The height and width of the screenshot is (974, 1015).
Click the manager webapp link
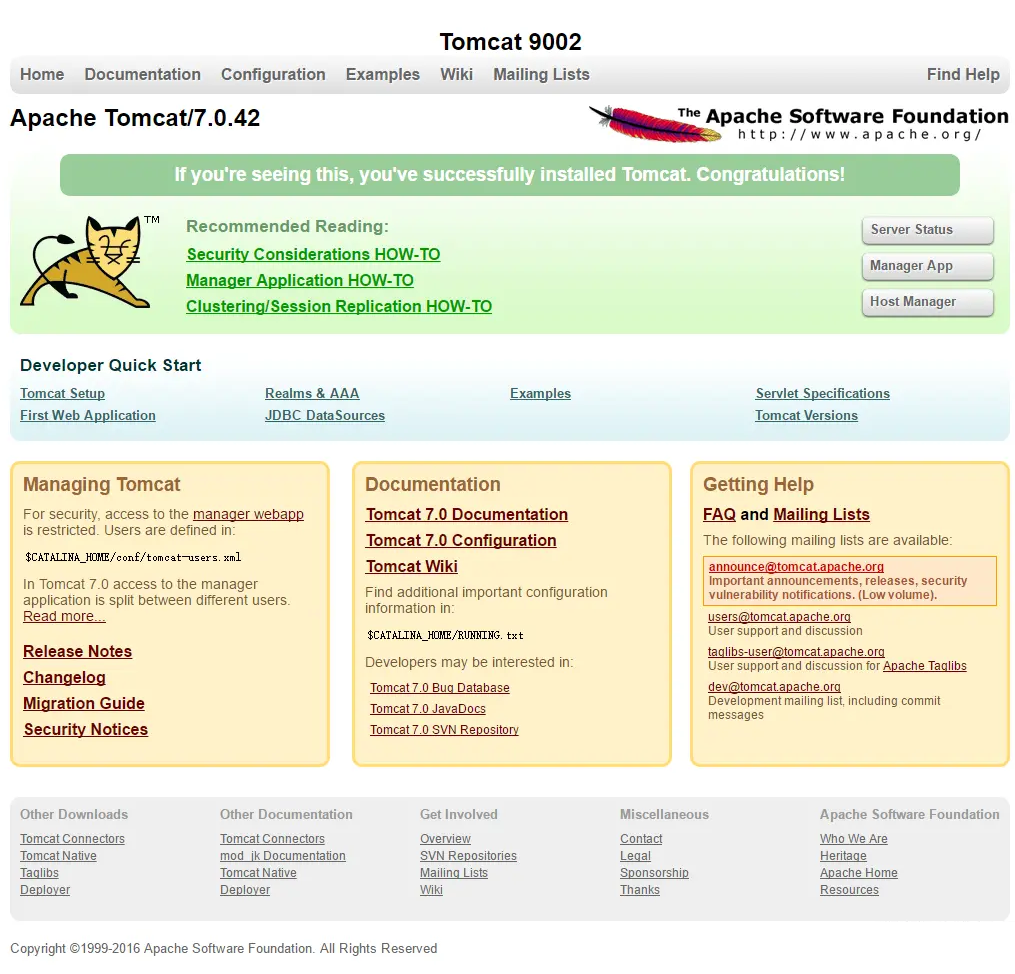[x=248, y=514]
